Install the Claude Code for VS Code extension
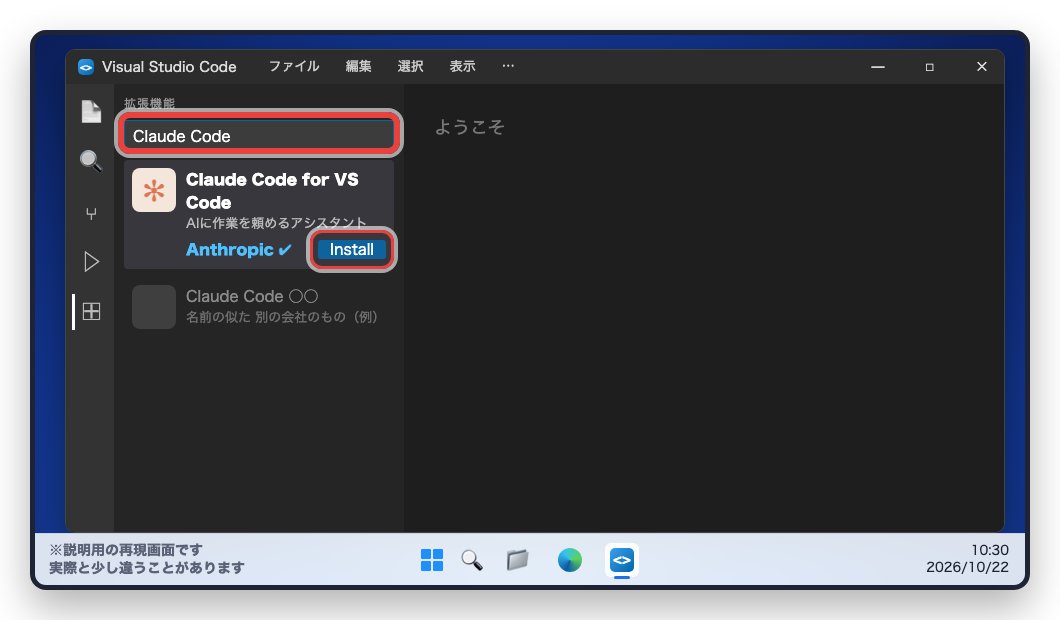Screen dimensions: 1060x620 tap(352, 249)
